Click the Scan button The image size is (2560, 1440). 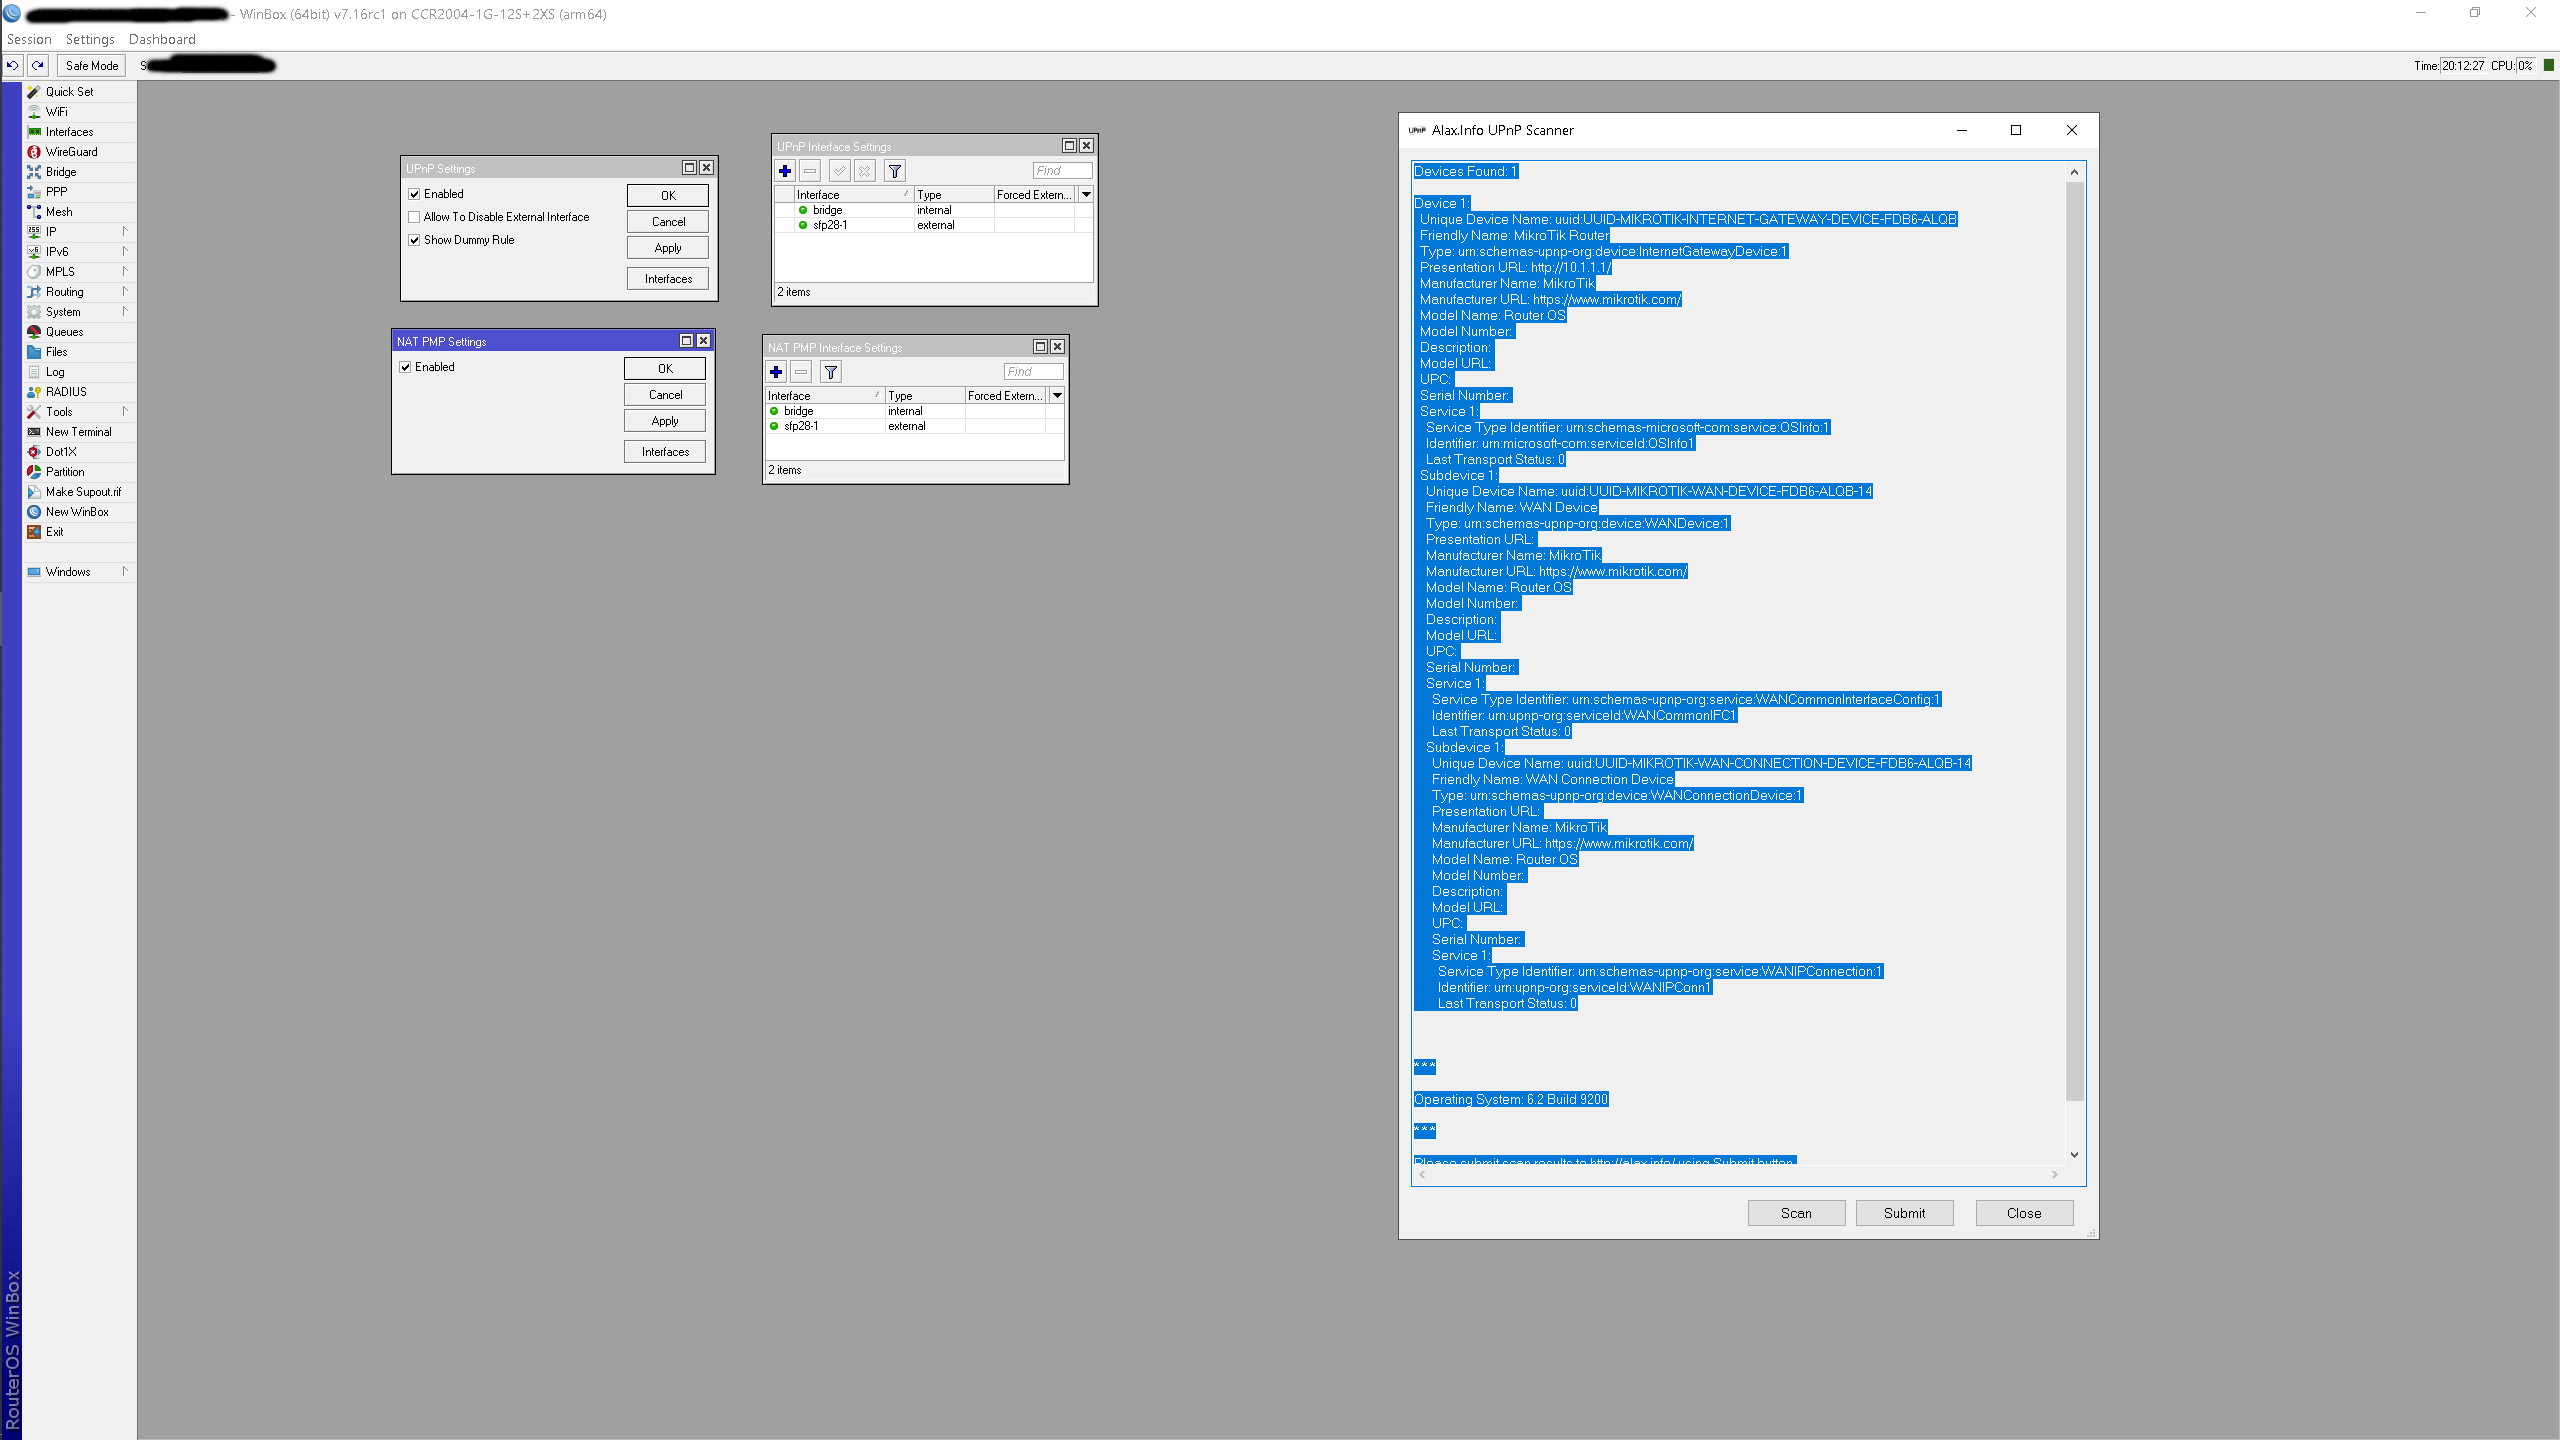pyautogui.click(x=1796, y=1213)
